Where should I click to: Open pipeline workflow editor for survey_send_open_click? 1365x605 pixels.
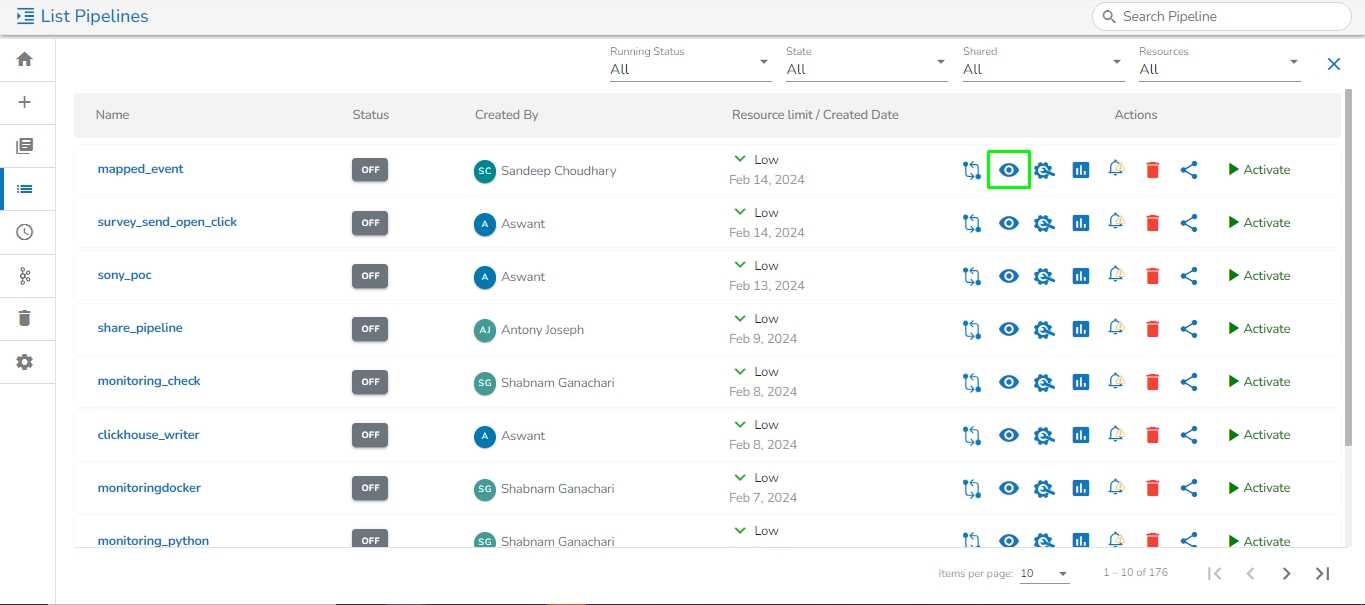[971, 223]
